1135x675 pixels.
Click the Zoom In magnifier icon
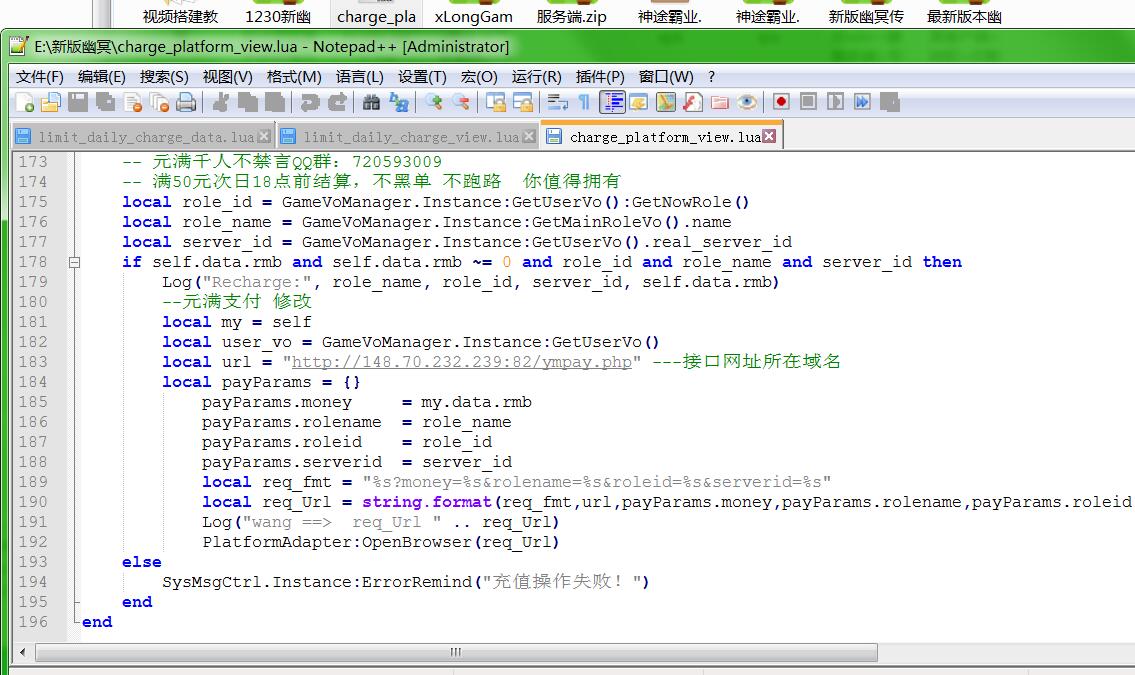point(434,102)
